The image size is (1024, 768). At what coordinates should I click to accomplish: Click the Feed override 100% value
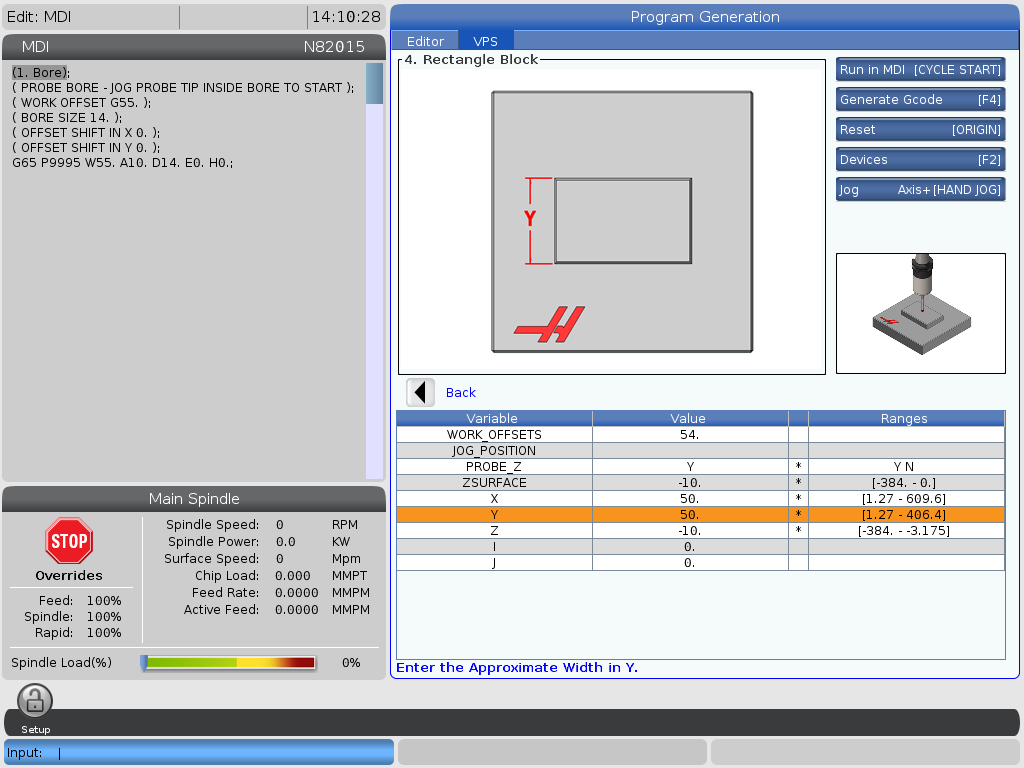[x=104, y=600]
